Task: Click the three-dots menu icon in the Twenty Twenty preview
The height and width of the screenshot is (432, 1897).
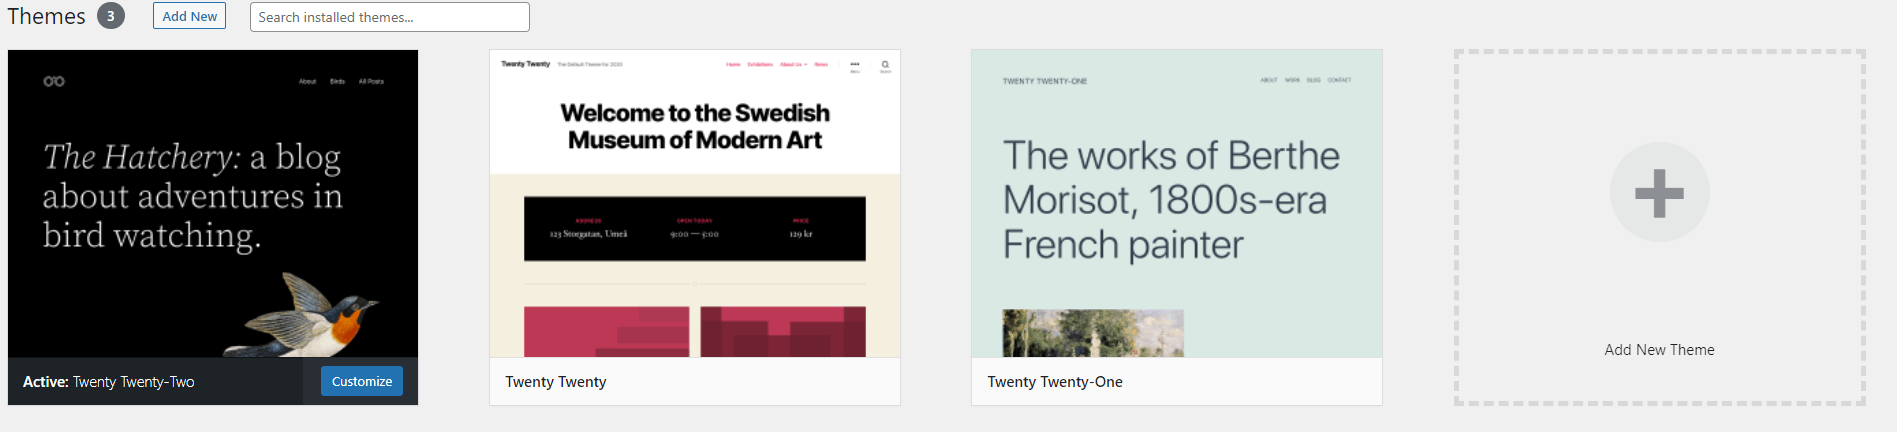Action: (x=855, y=65)
